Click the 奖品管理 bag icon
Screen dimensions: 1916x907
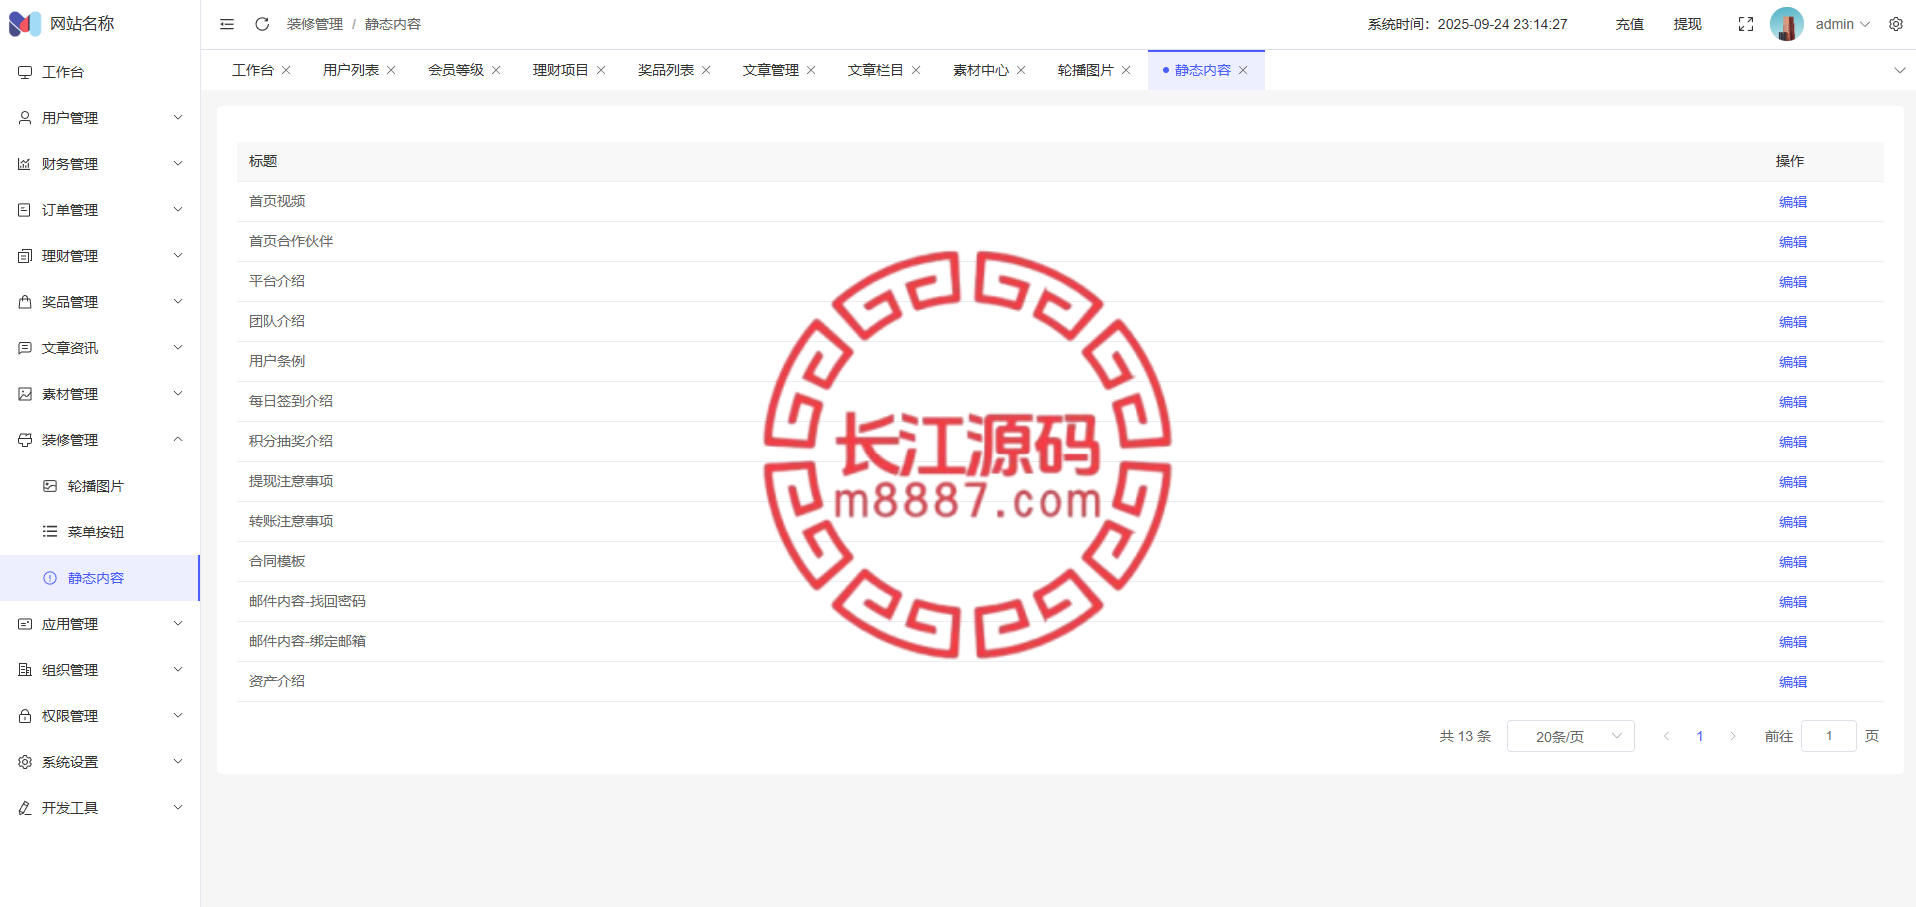coord(25,302)
